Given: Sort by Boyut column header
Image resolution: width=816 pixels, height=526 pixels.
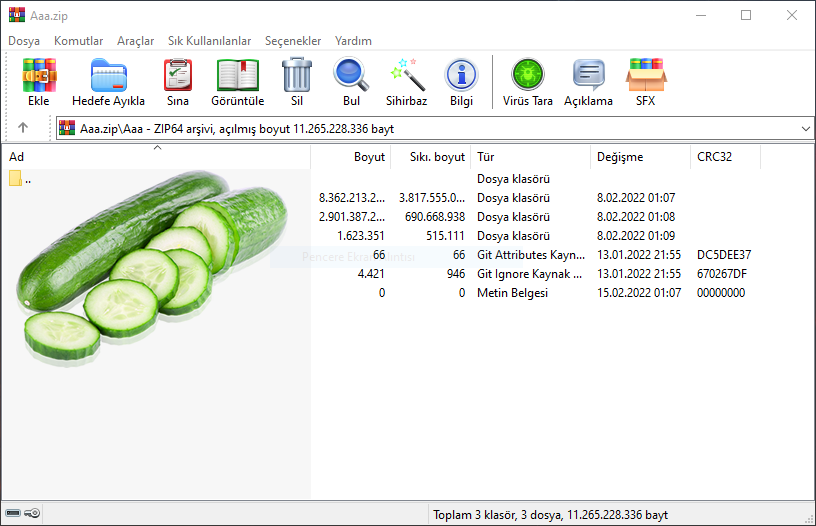Looking at the screenshot, I should coord(369,157).
